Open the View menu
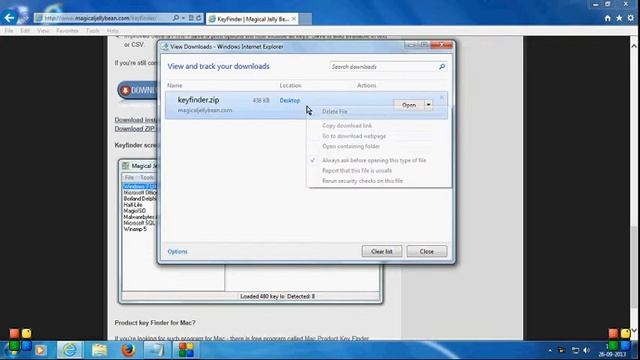 43,31
